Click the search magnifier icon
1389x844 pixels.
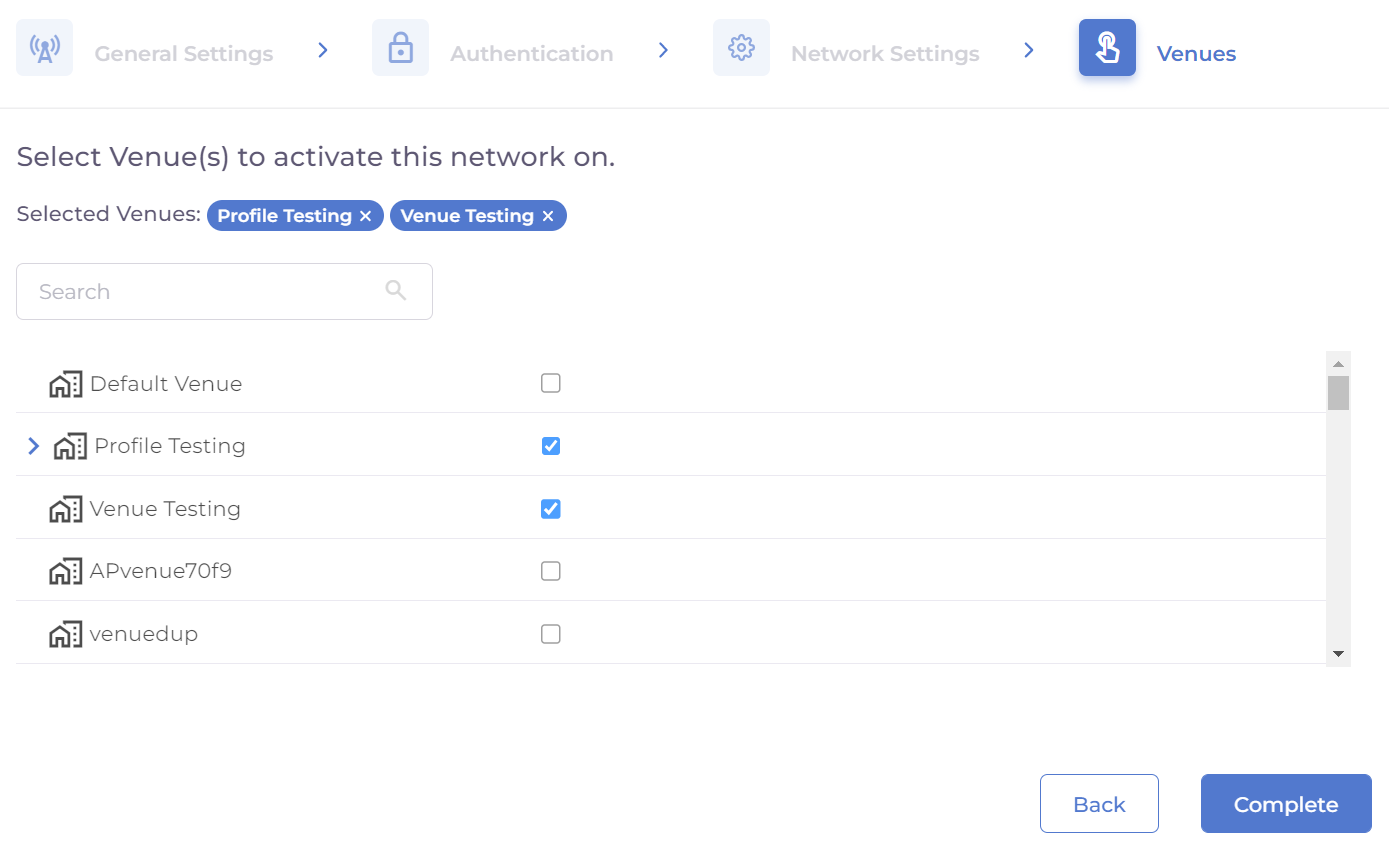pos(396,291)
